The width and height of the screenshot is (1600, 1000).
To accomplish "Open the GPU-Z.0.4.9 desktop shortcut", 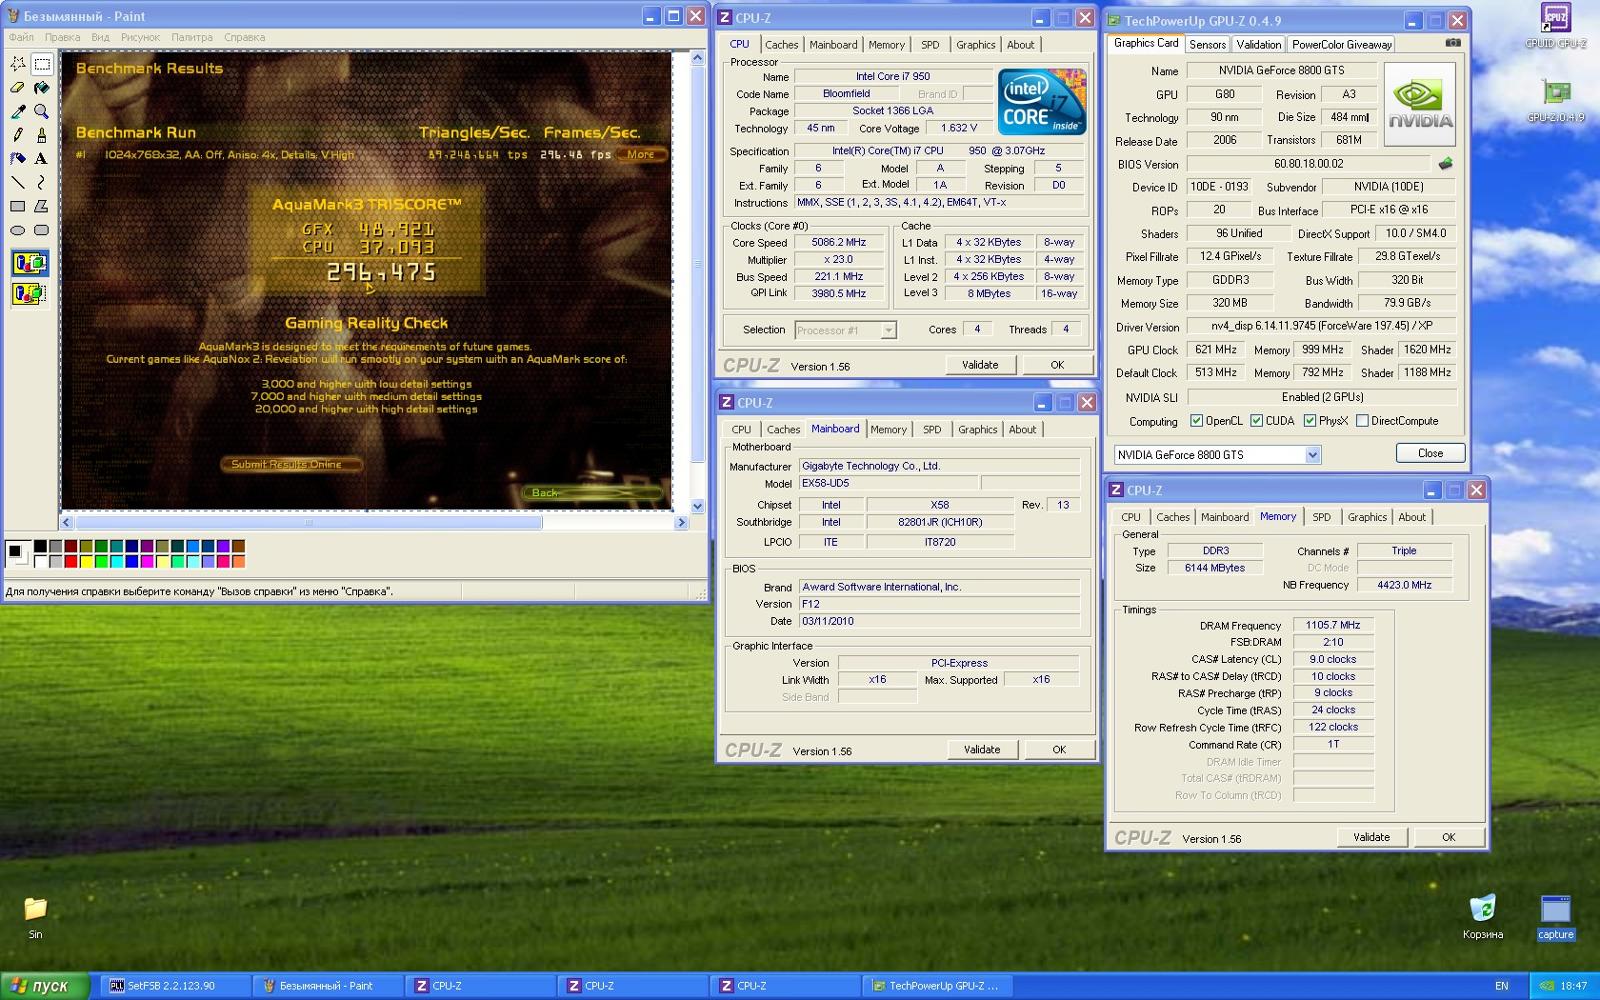I will (1555, 100).
